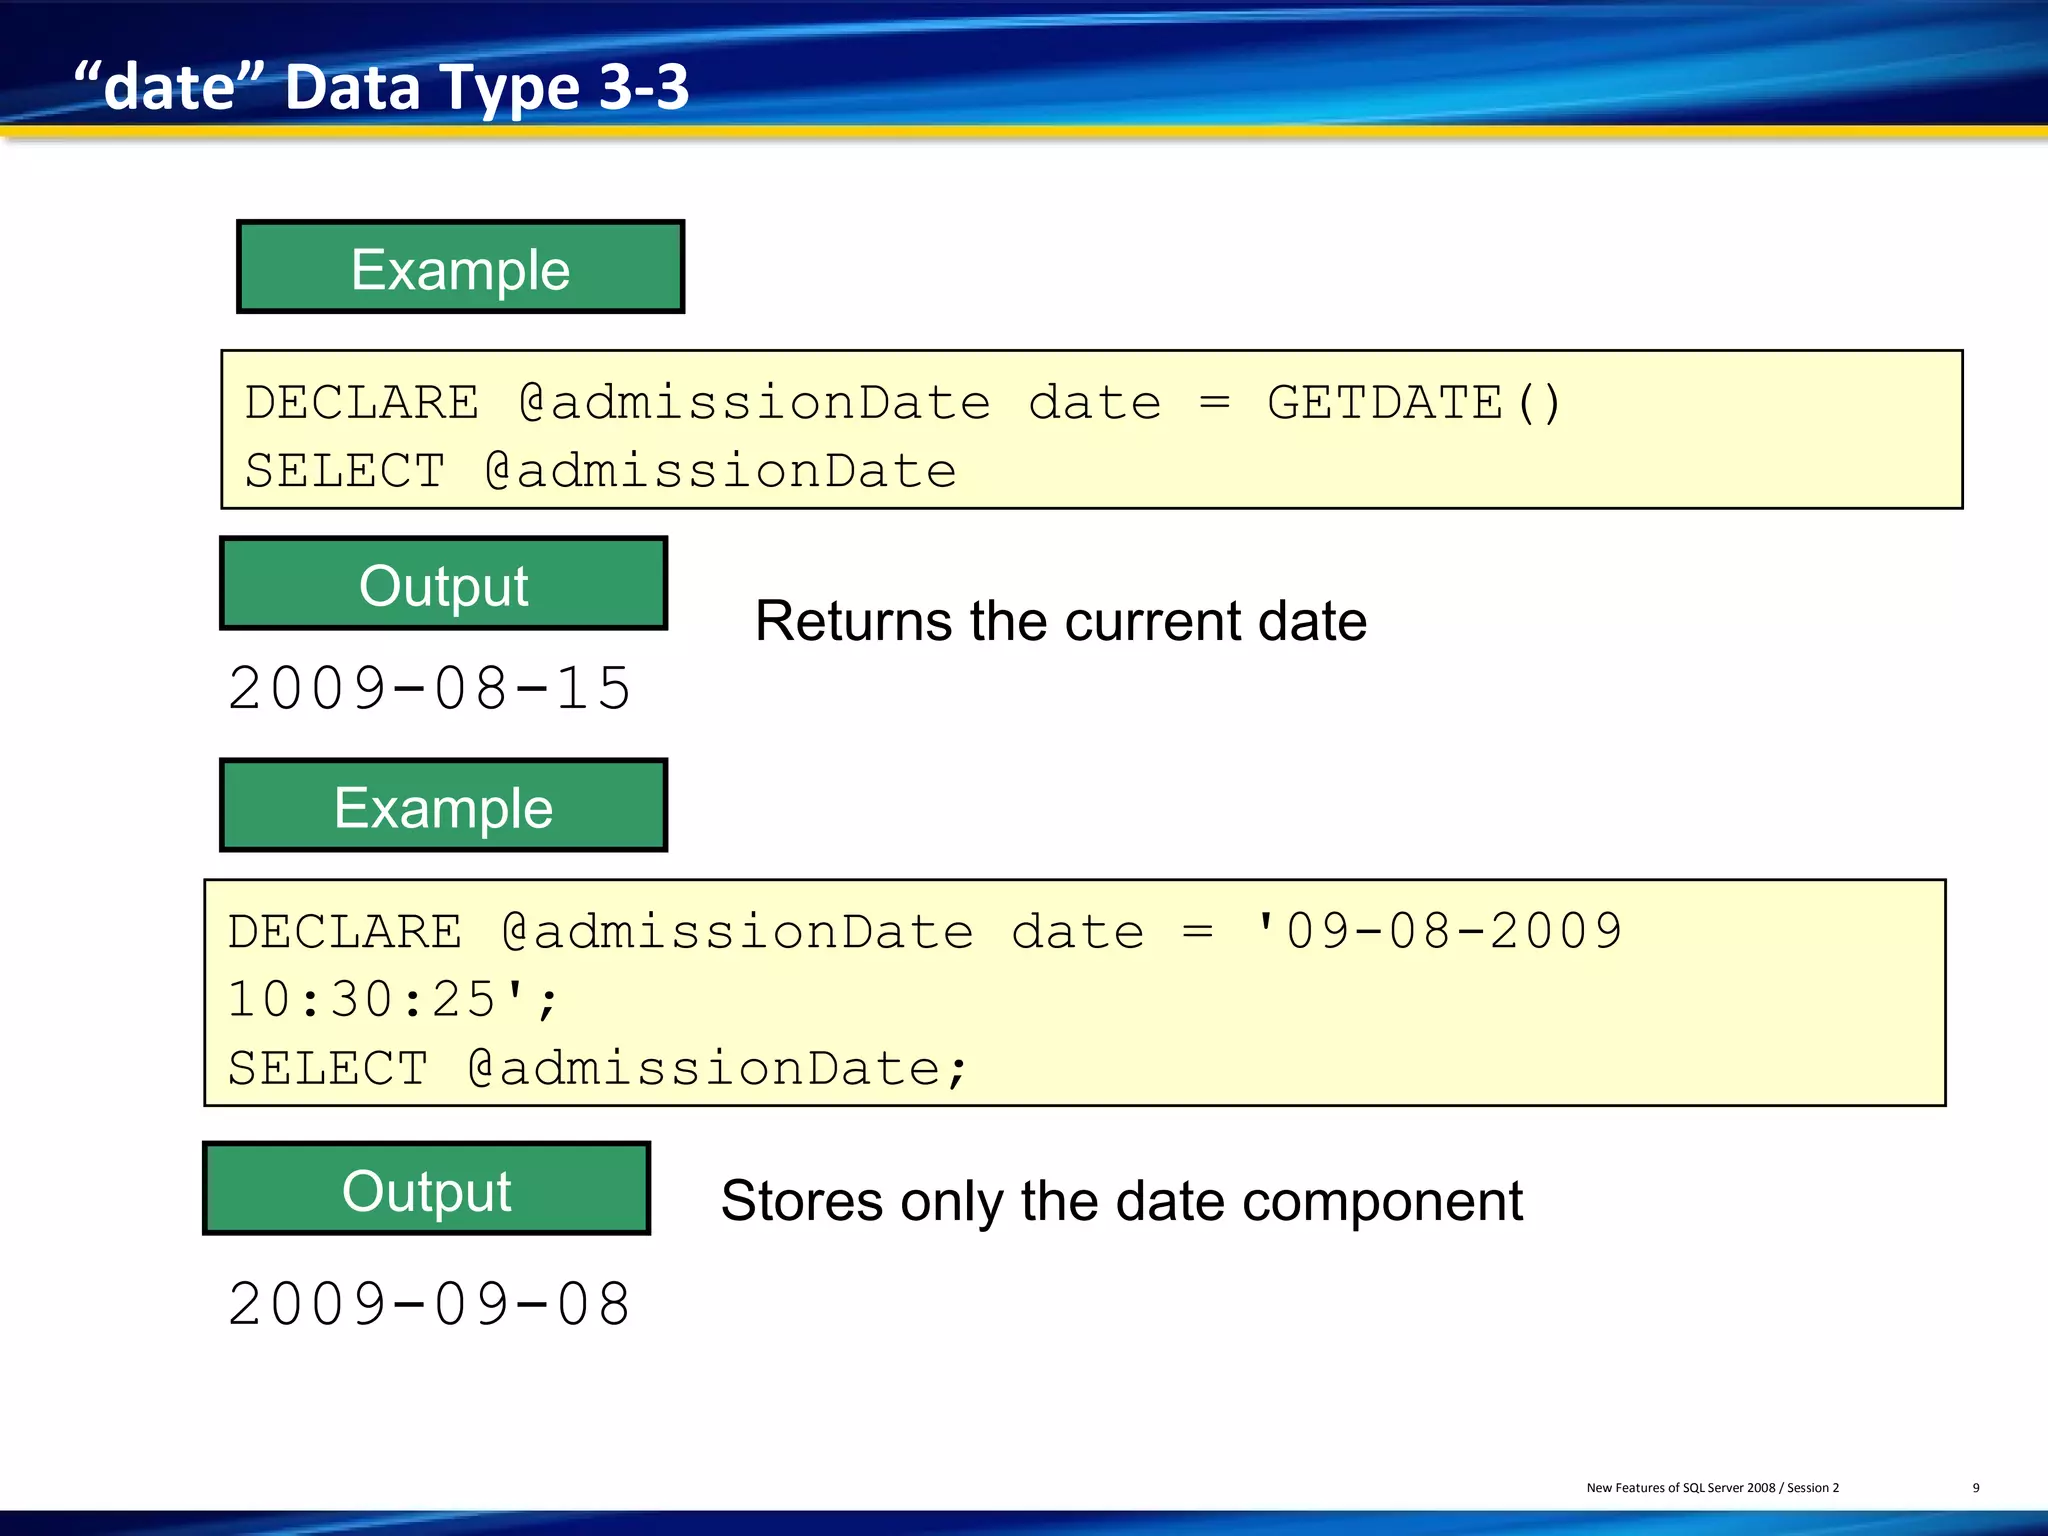Click the time value 10:30:25';

(x=393, y=999)
